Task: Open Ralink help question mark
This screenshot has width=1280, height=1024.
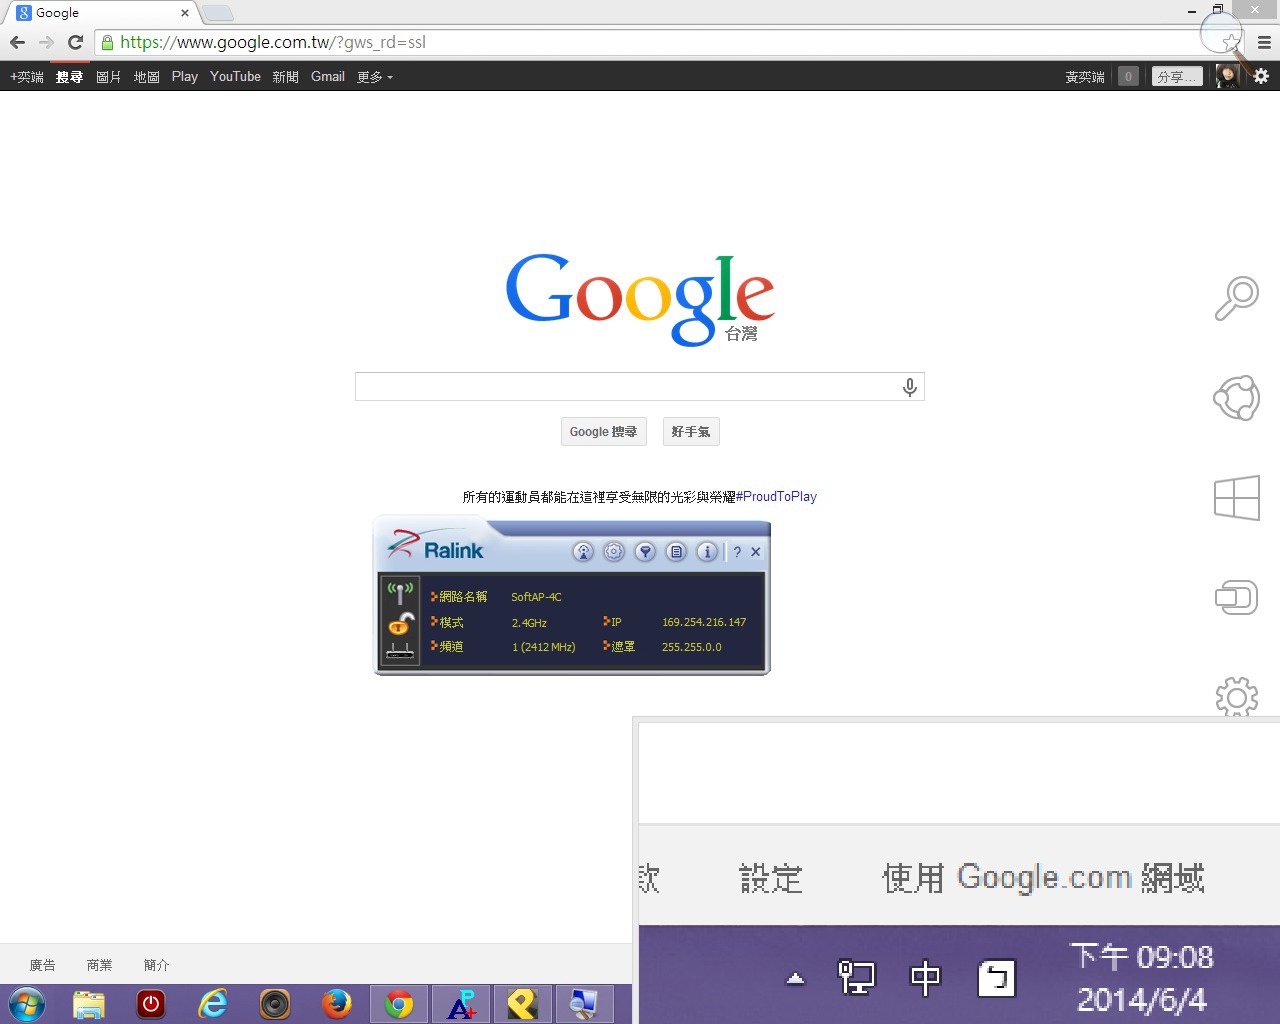Action: point(737,552)
